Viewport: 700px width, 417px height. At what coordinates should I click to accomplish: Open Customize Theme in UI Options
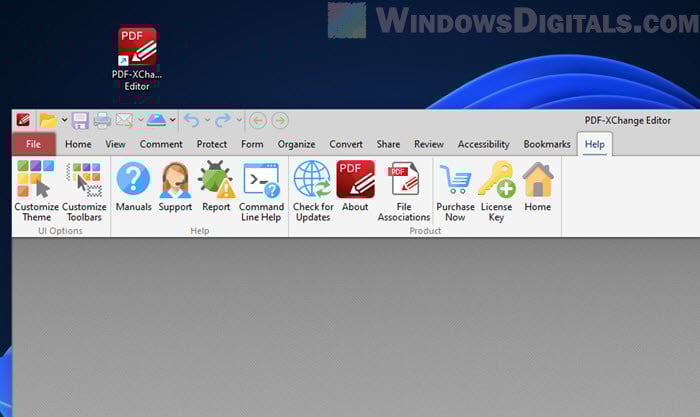(x=37, y=191)
